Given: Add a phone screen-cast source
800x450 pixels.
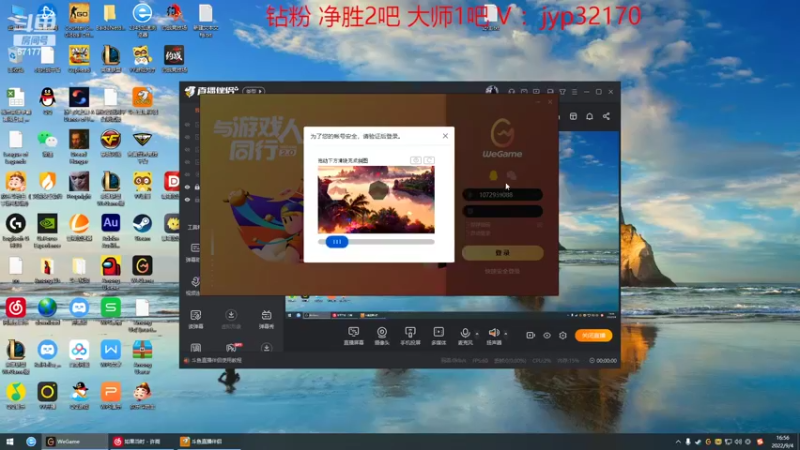Looking at the screenshot, I should [x=410, y=336].
